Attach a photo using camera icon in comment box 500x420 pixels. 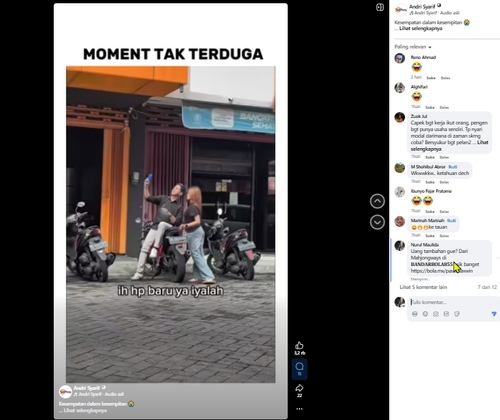point(436,314)
